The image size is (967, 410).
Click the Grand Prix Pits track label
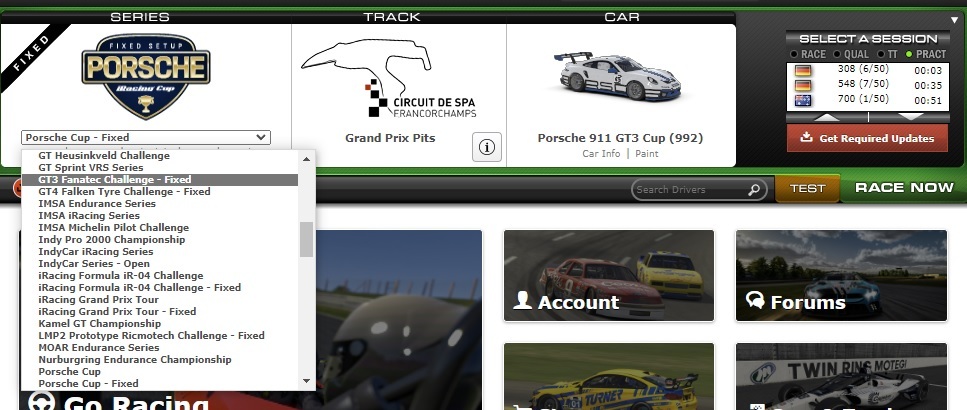[390, 138]
